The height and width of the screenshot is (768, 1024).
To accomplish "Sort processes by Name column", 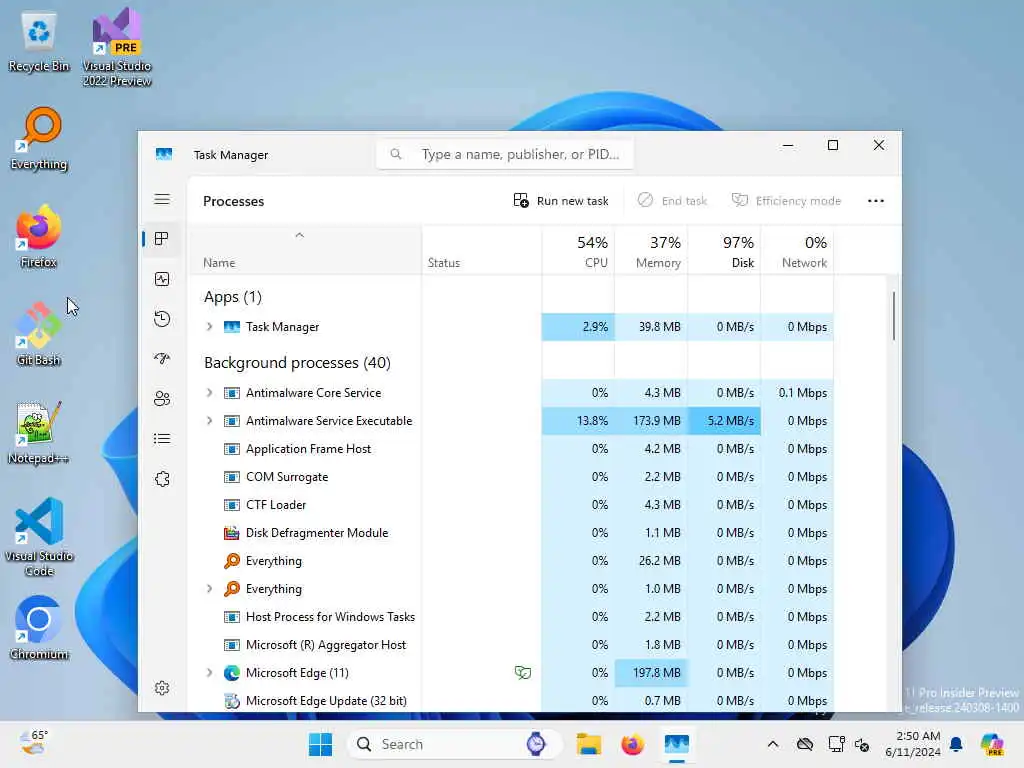I will pos(304,251).
